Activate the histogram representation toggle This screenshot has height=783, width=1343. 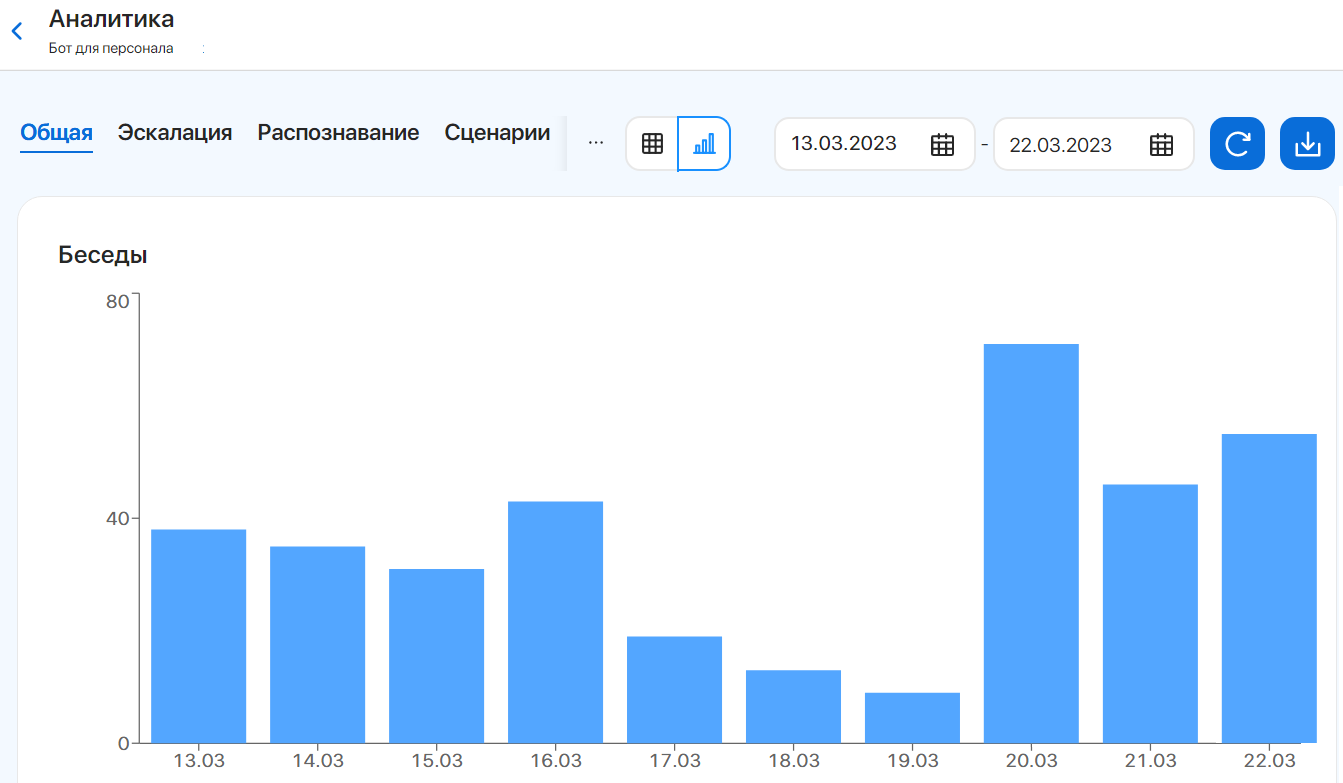click(706, 143)
